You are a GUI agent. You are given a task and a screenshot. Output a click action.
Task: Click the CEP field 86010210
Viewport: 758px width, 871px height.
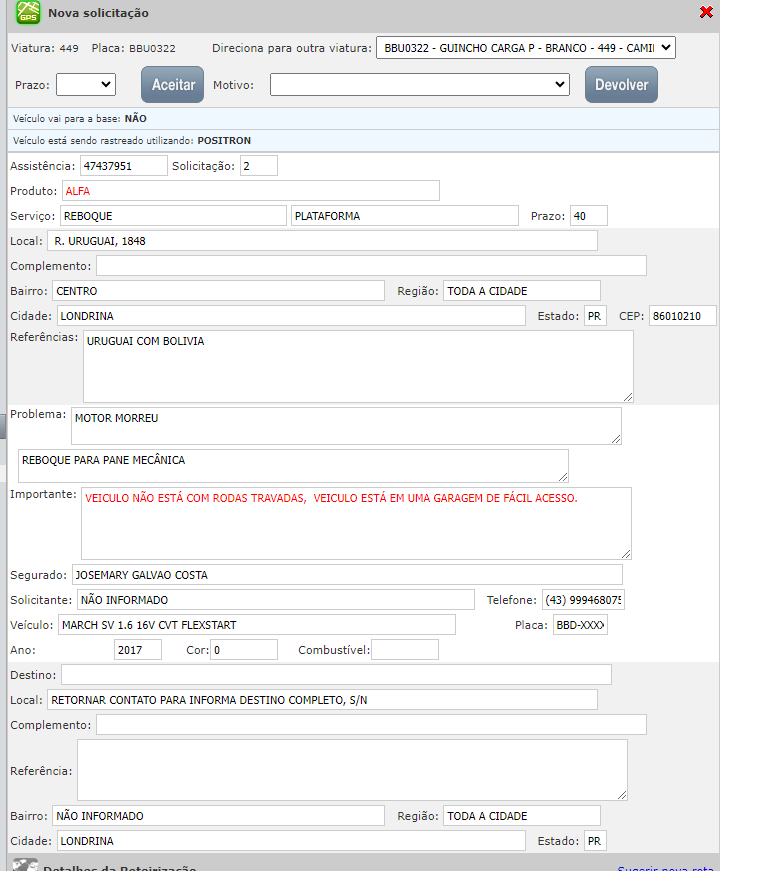(682, 316)
